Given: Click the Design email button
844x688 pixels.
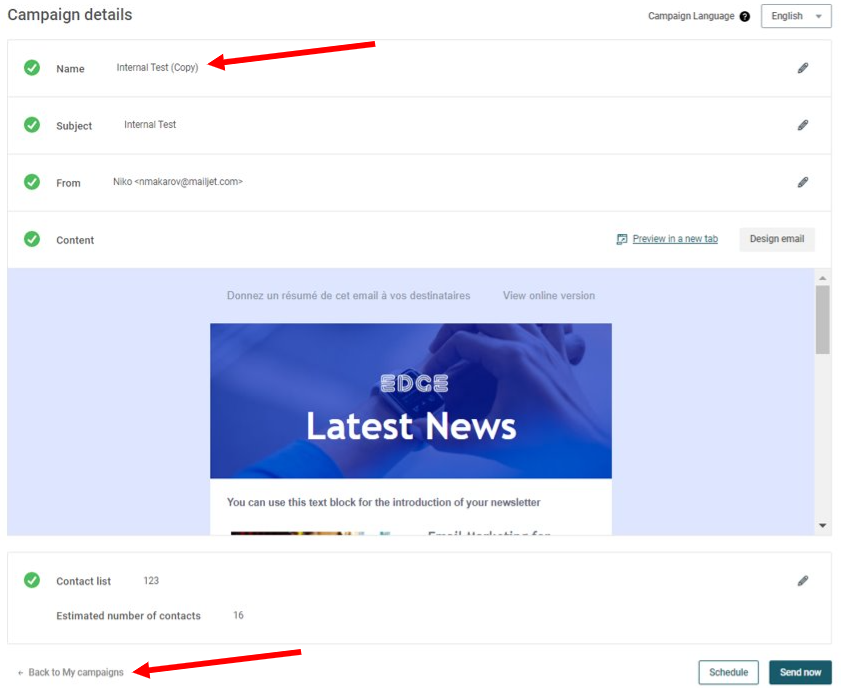Looking at the screenshot, I should [777, 239].
